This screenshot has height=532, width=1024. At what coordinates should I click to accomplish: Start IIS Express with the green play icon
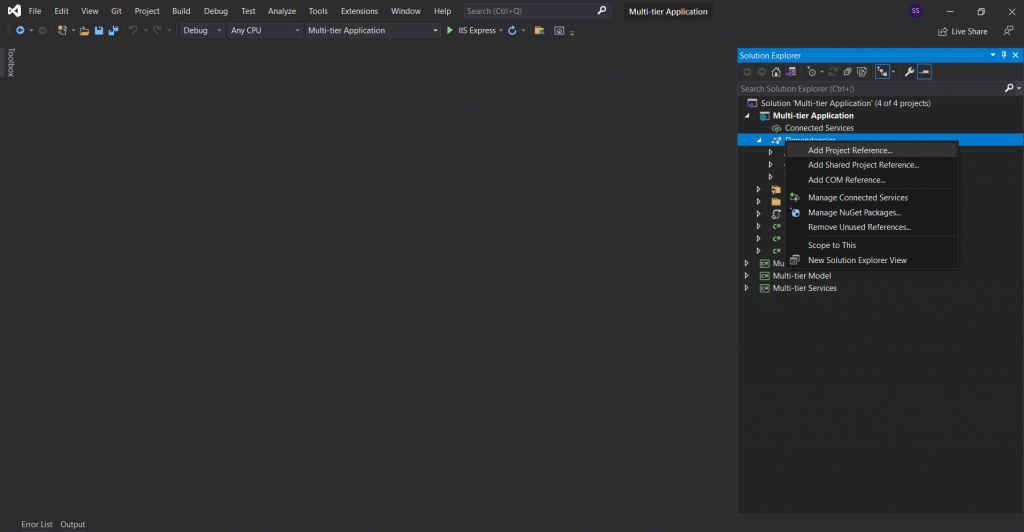(449, 31)
